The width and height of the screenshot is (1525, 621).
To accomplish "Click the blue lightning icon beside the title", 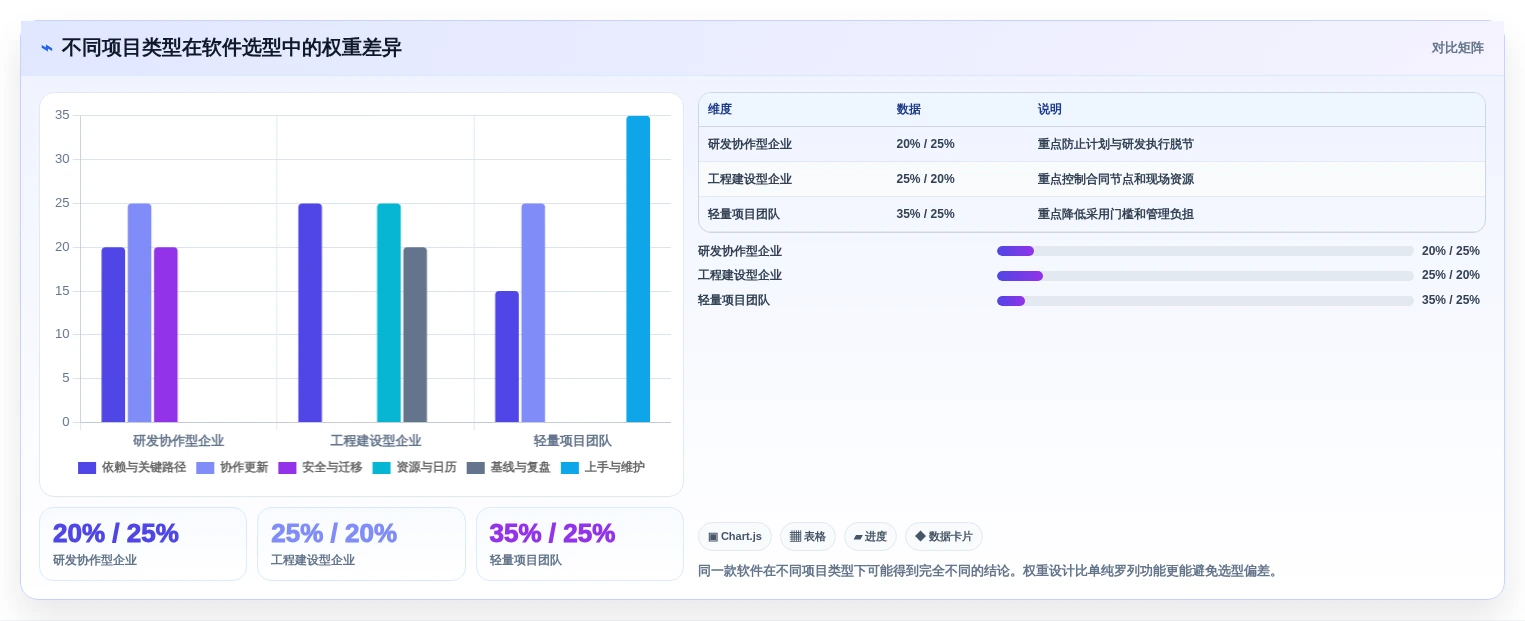I will [47, 48].
